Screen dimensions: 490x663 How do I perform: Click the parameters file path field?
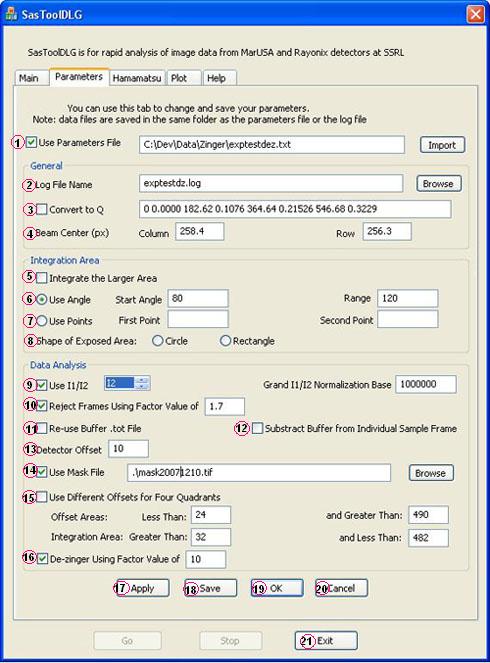271,145
